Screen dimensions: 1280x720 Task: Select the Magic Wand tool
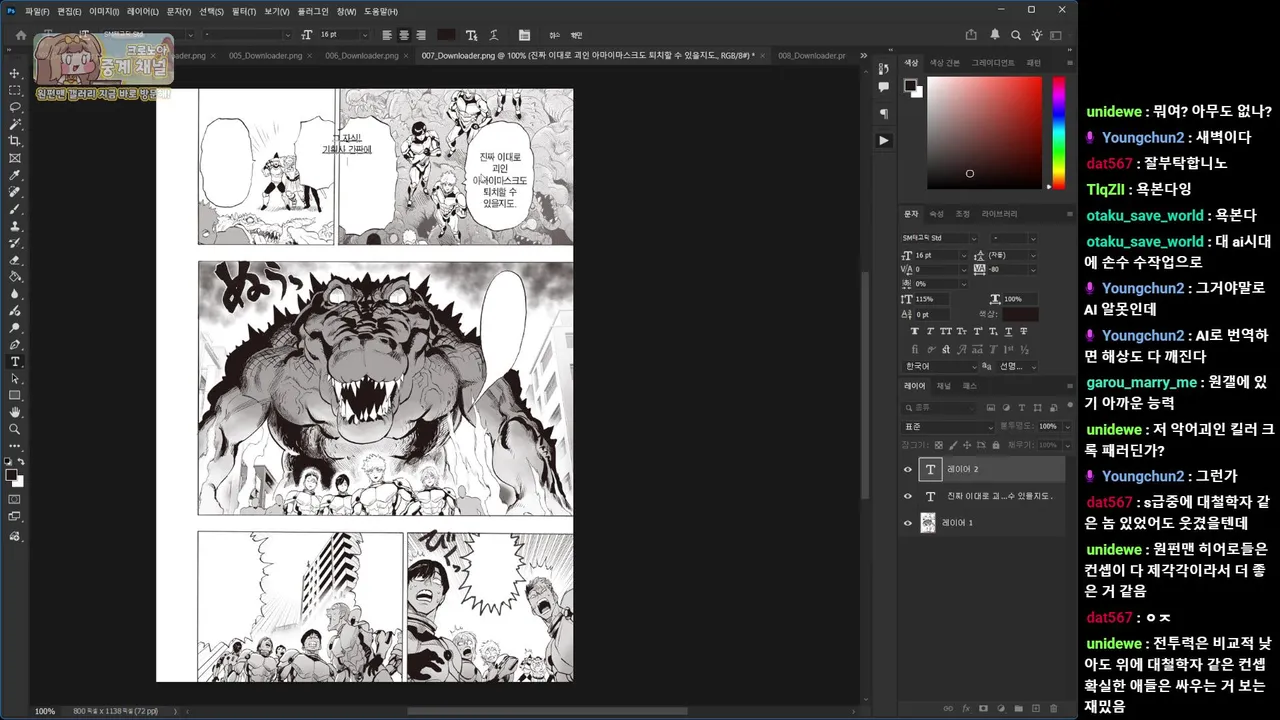coord(15,124)
